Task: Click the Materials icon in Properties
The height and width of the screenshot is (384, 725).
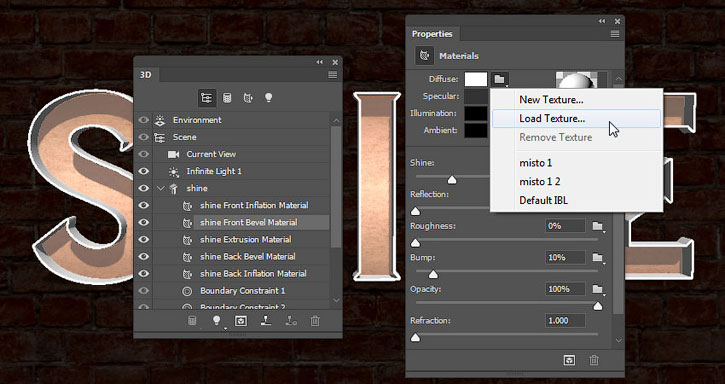Action: [424, 56]
